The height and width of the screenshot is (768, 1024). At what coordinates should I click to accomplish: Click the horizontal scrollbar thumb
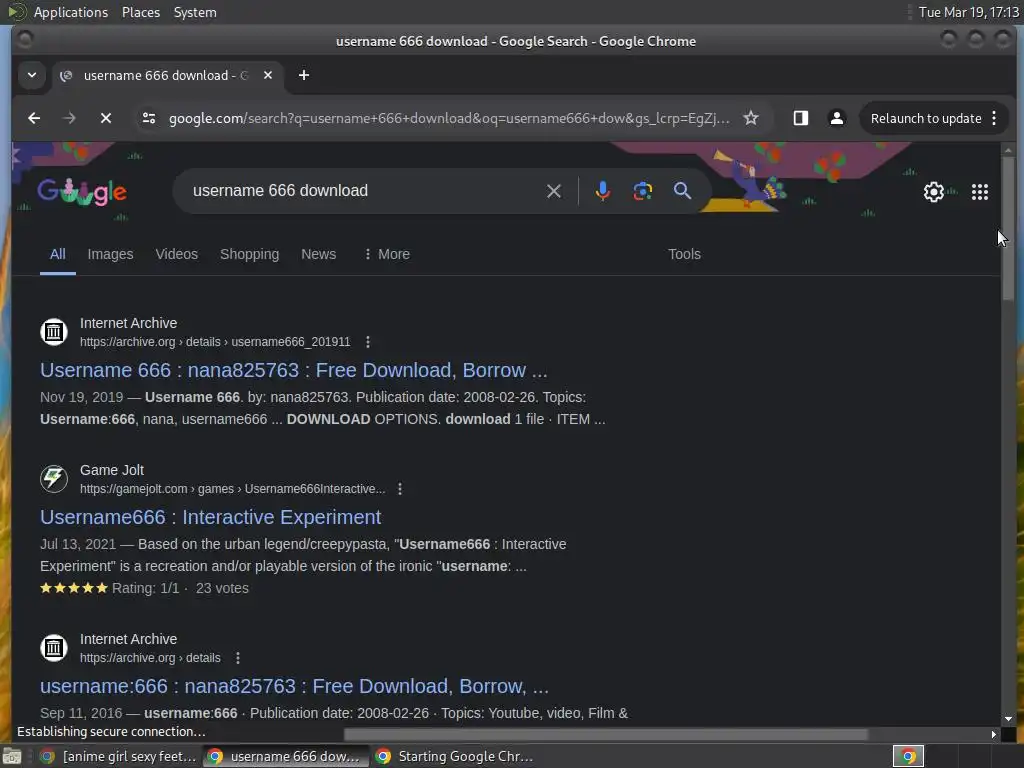pyautogui.click(x=606, y=735)
